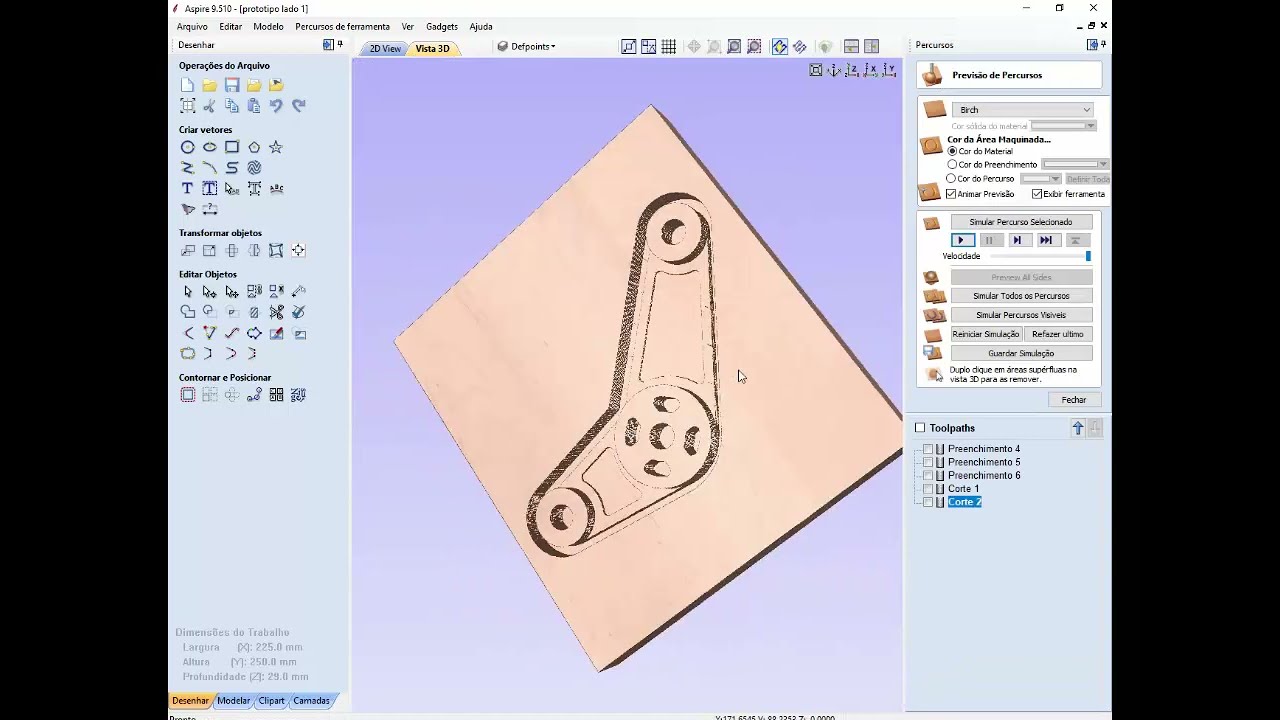
Task: Open the Arquivo menu
Action: coord(192,27)
